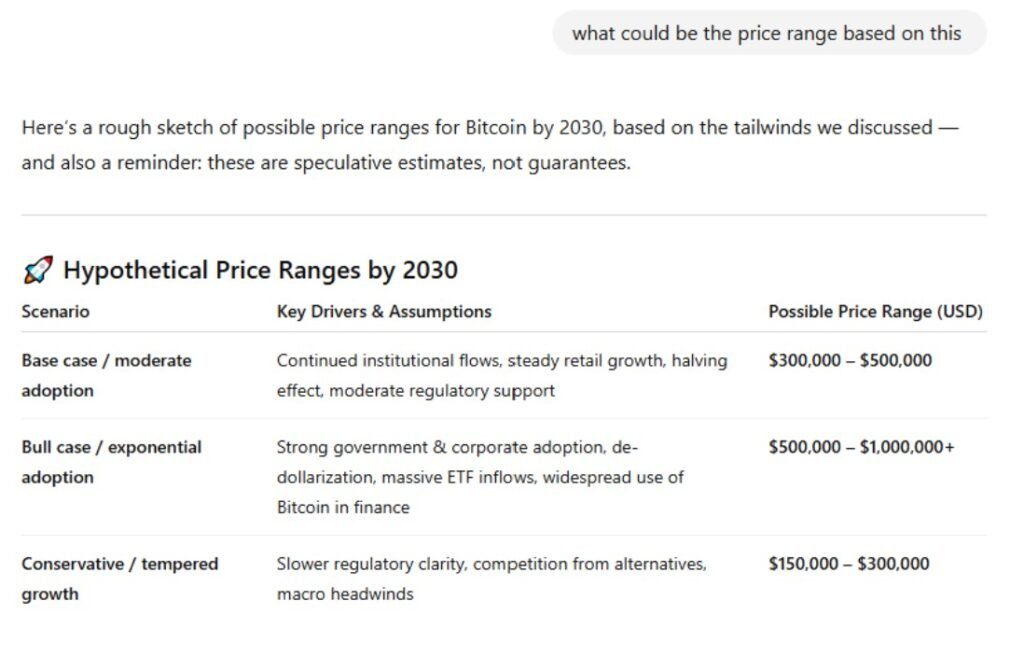
Task: Click the rocket emoji beside the heading
Action: [x=37, y=270]
